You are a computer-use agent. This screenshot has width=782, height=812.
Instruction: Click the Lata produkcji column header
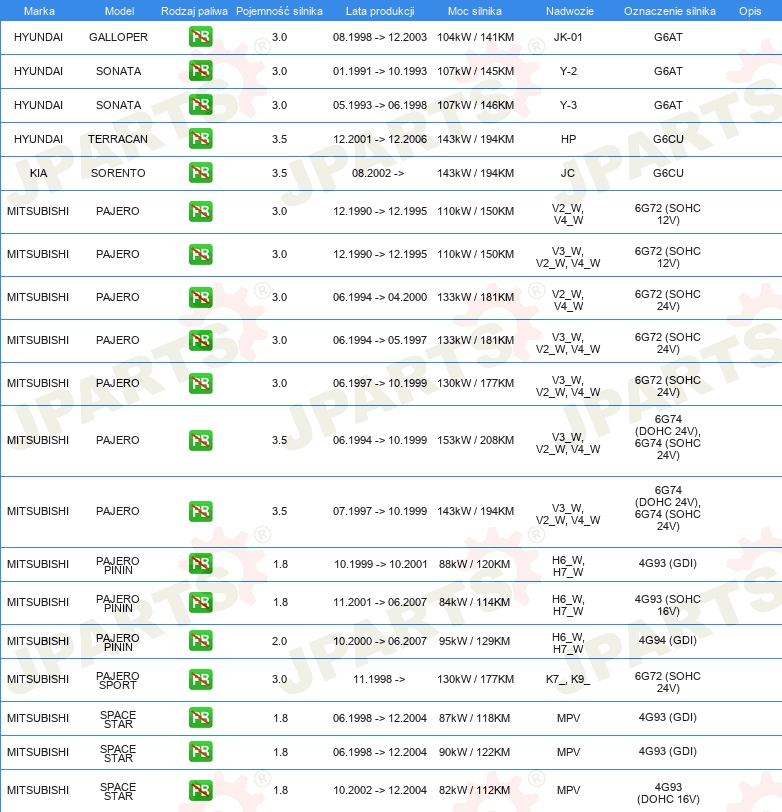click(380, 11)
